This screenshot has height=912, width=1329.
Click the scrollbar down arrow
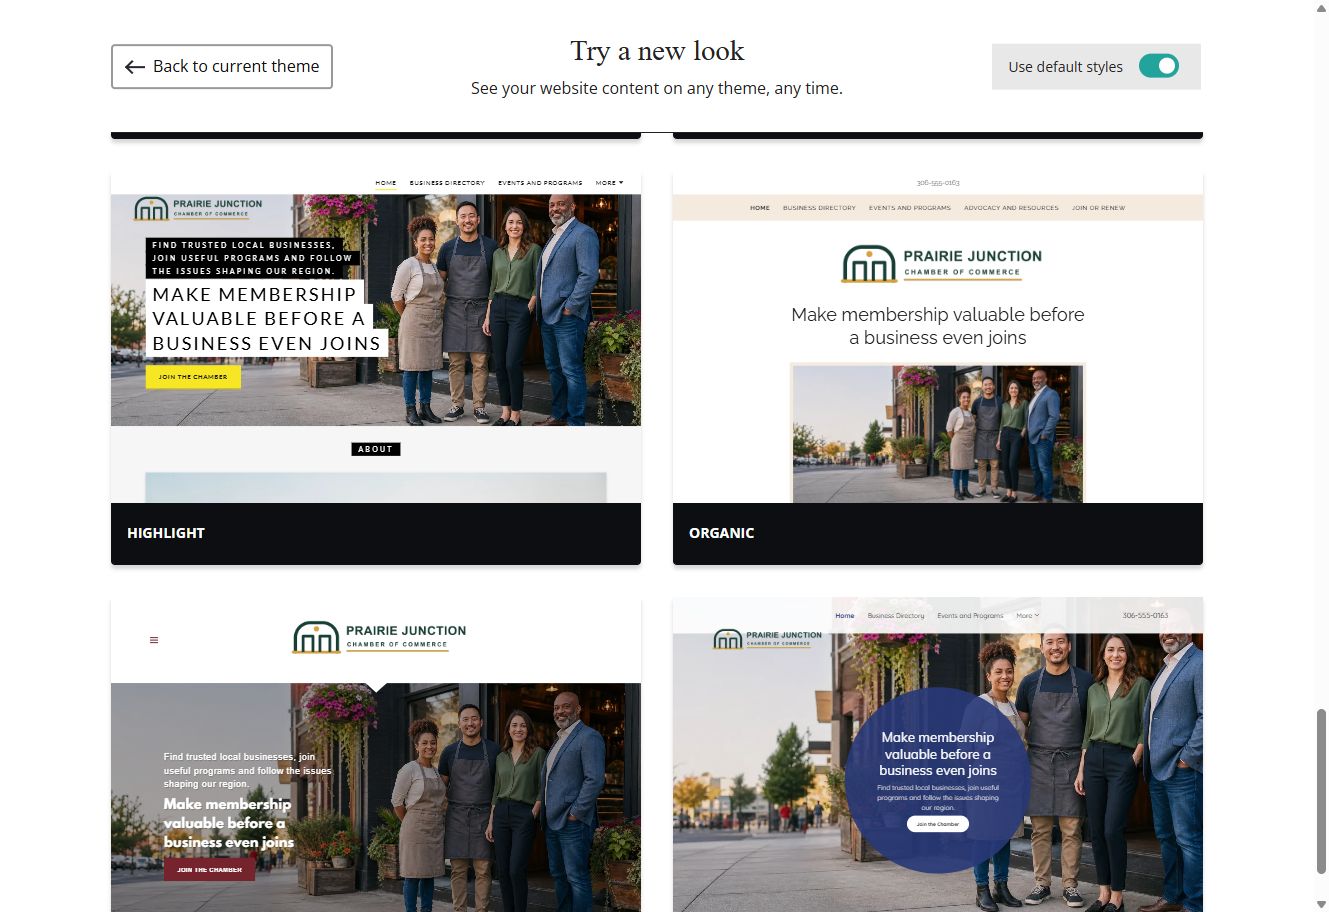click(x=1321, y=905)
